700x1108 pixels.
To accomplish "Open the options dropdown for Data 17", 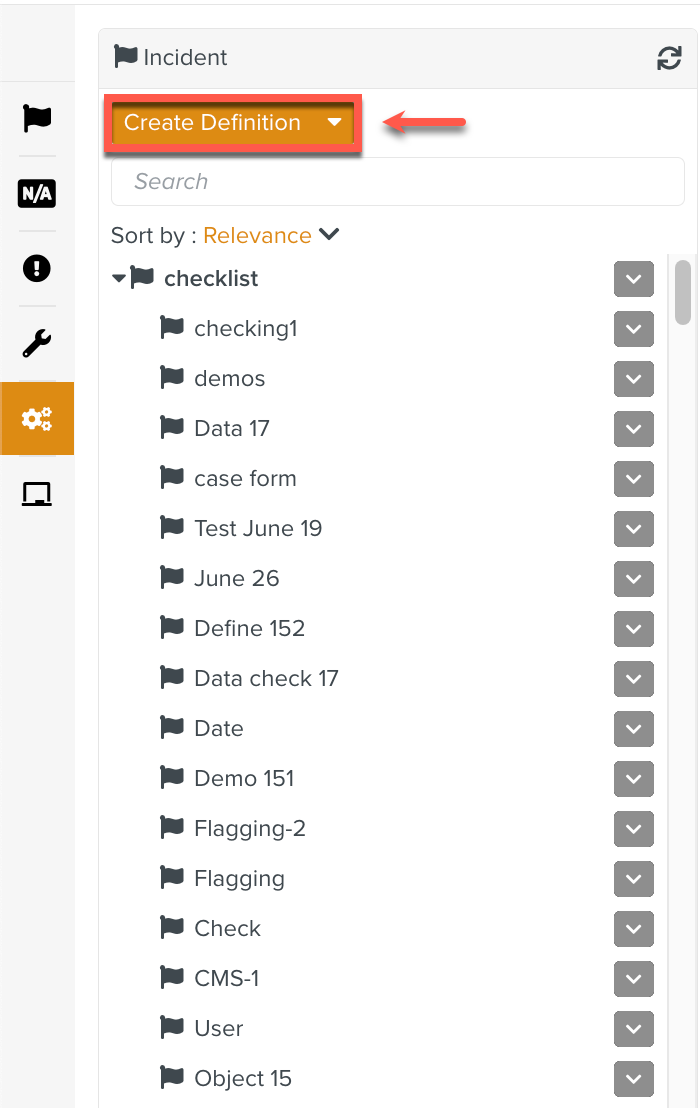I will (x=633, y=429).
